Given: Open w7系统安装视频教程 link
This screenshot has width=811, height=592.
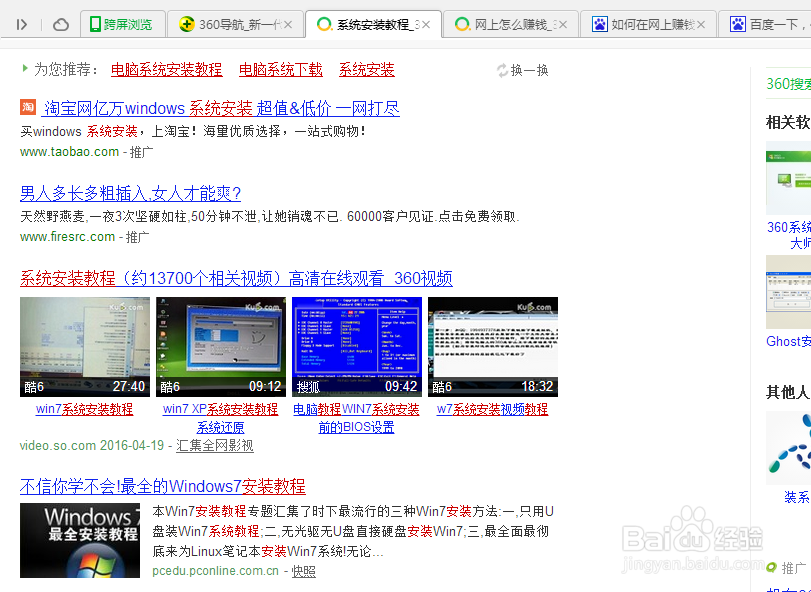Looking at the screenshot, I should tap(492, 409).
